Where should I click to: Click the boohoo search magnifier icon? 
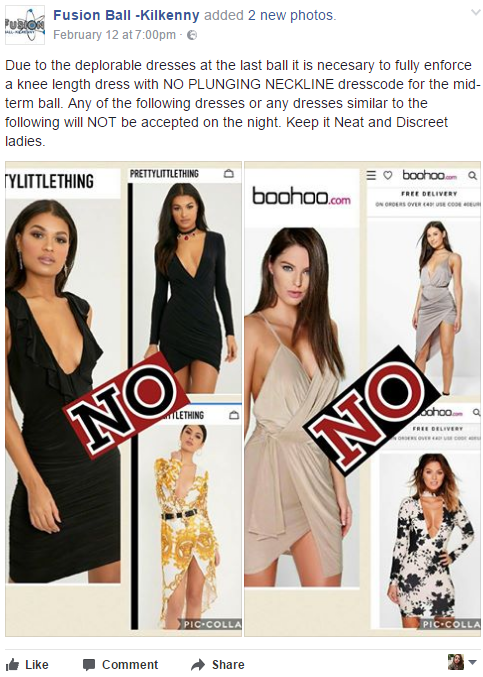[x=473, y=175]
